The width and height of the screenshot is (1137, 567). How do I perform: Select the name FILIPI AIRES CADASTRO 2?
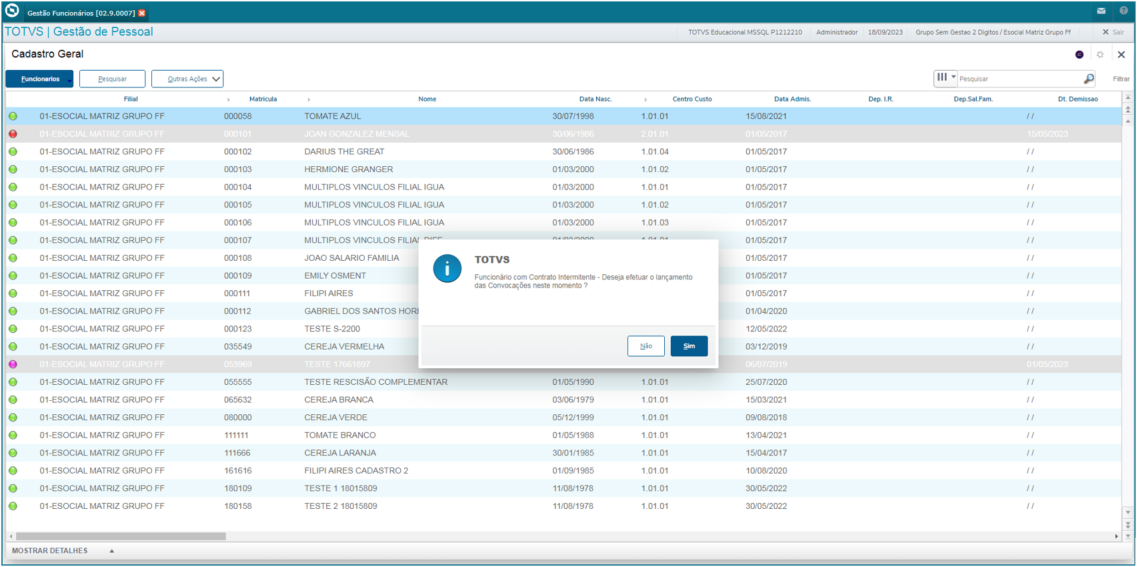pos(356,471)
